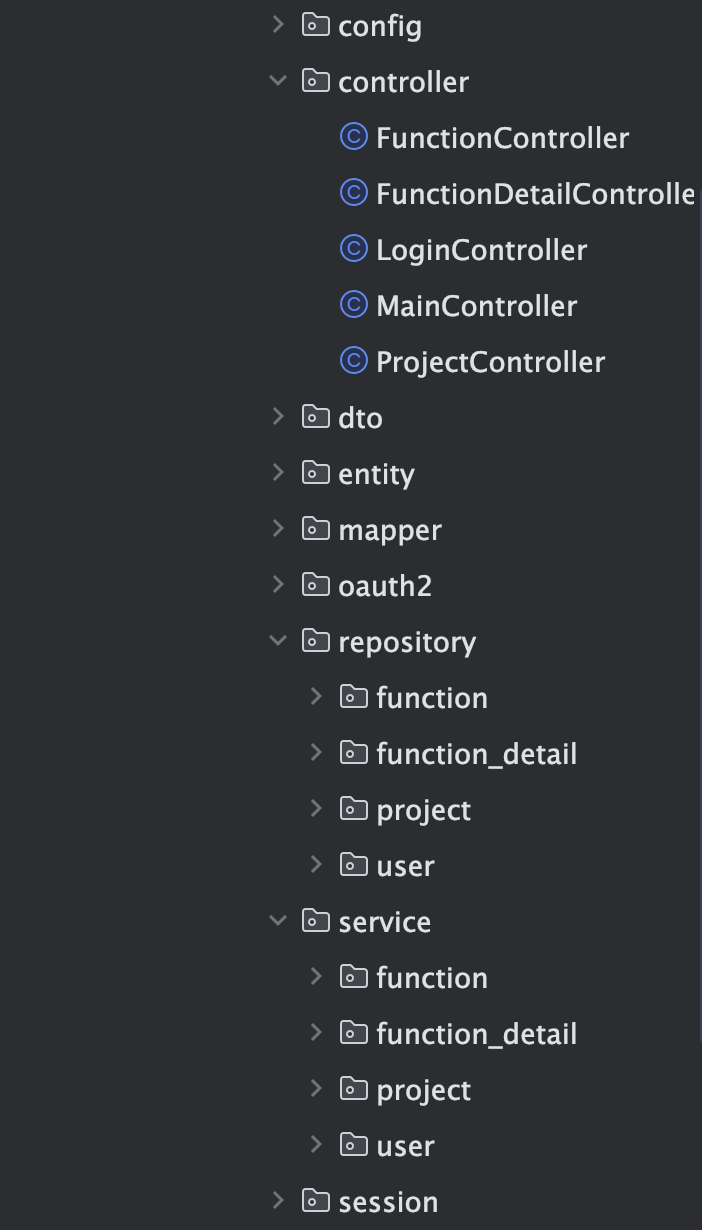Click the FunctionController class icon
The image size is (702, 1230).
click(x=353, y=137)
